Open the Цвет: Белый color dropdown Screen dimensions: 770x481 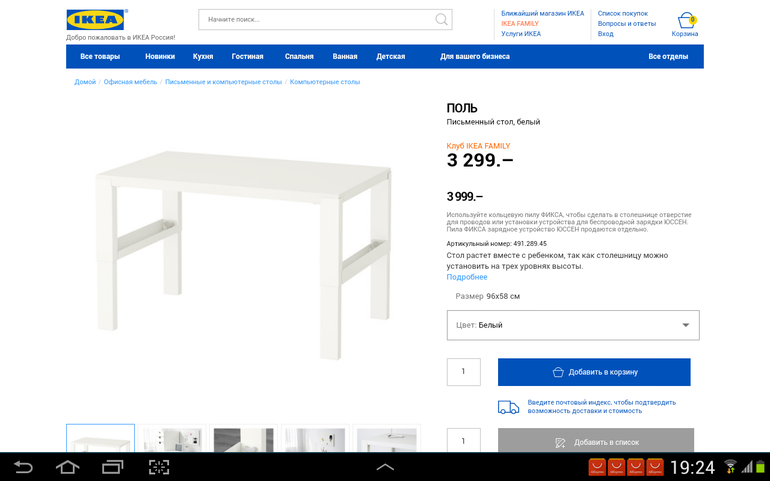(573, 325)
